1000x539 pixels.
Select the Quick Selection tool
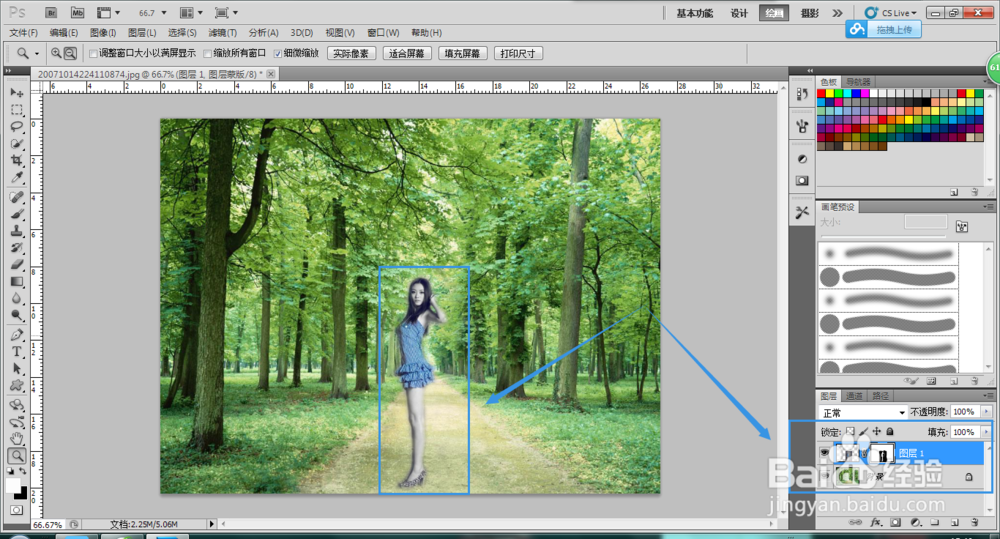point(17,144)
